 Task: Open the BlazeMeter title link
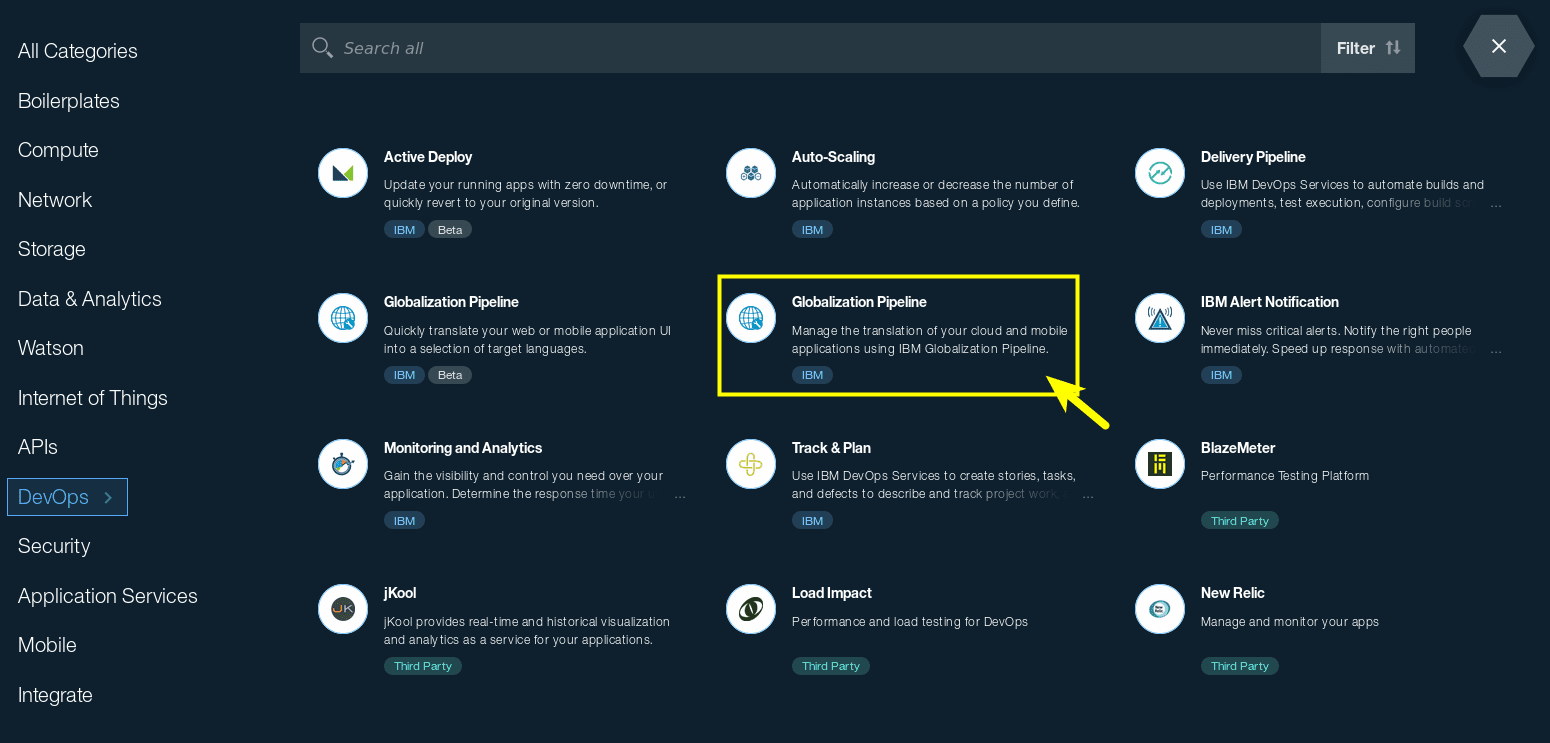(1238, 448)
